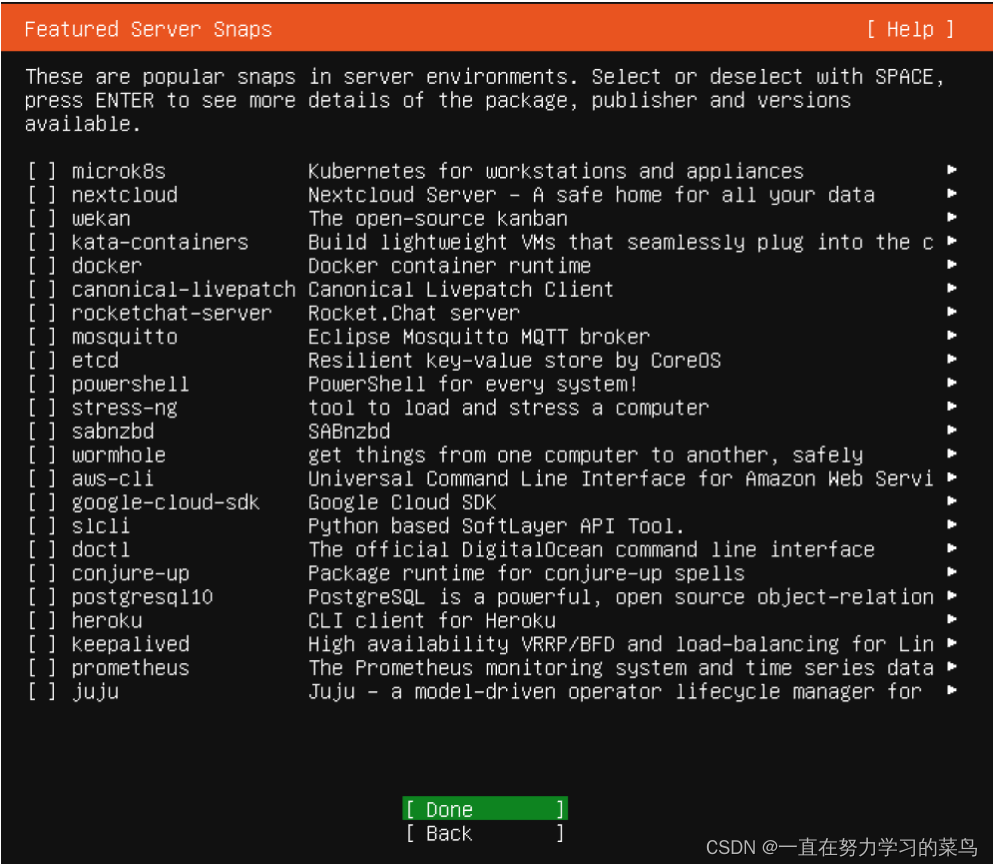Select the aws-cli snap name

[x=112, y=478]
